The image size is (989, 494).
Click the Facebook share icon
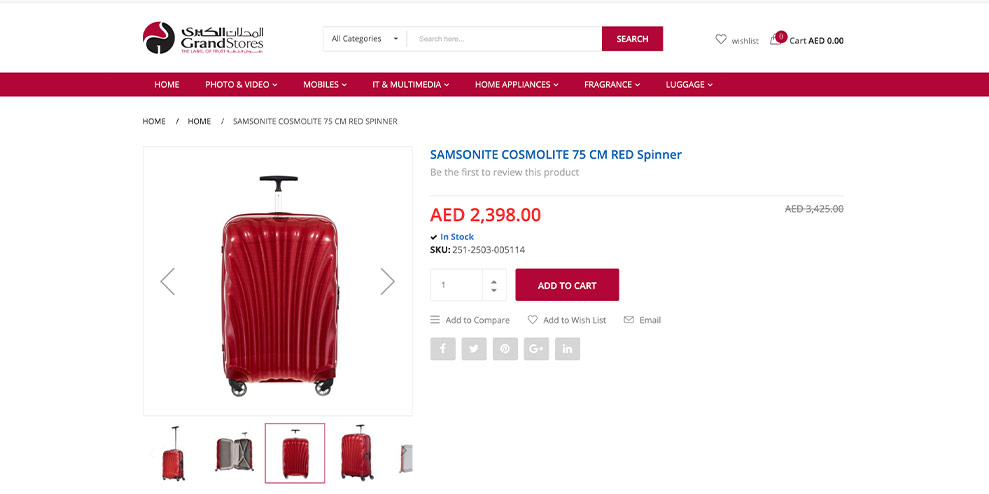tap(443, 349)
